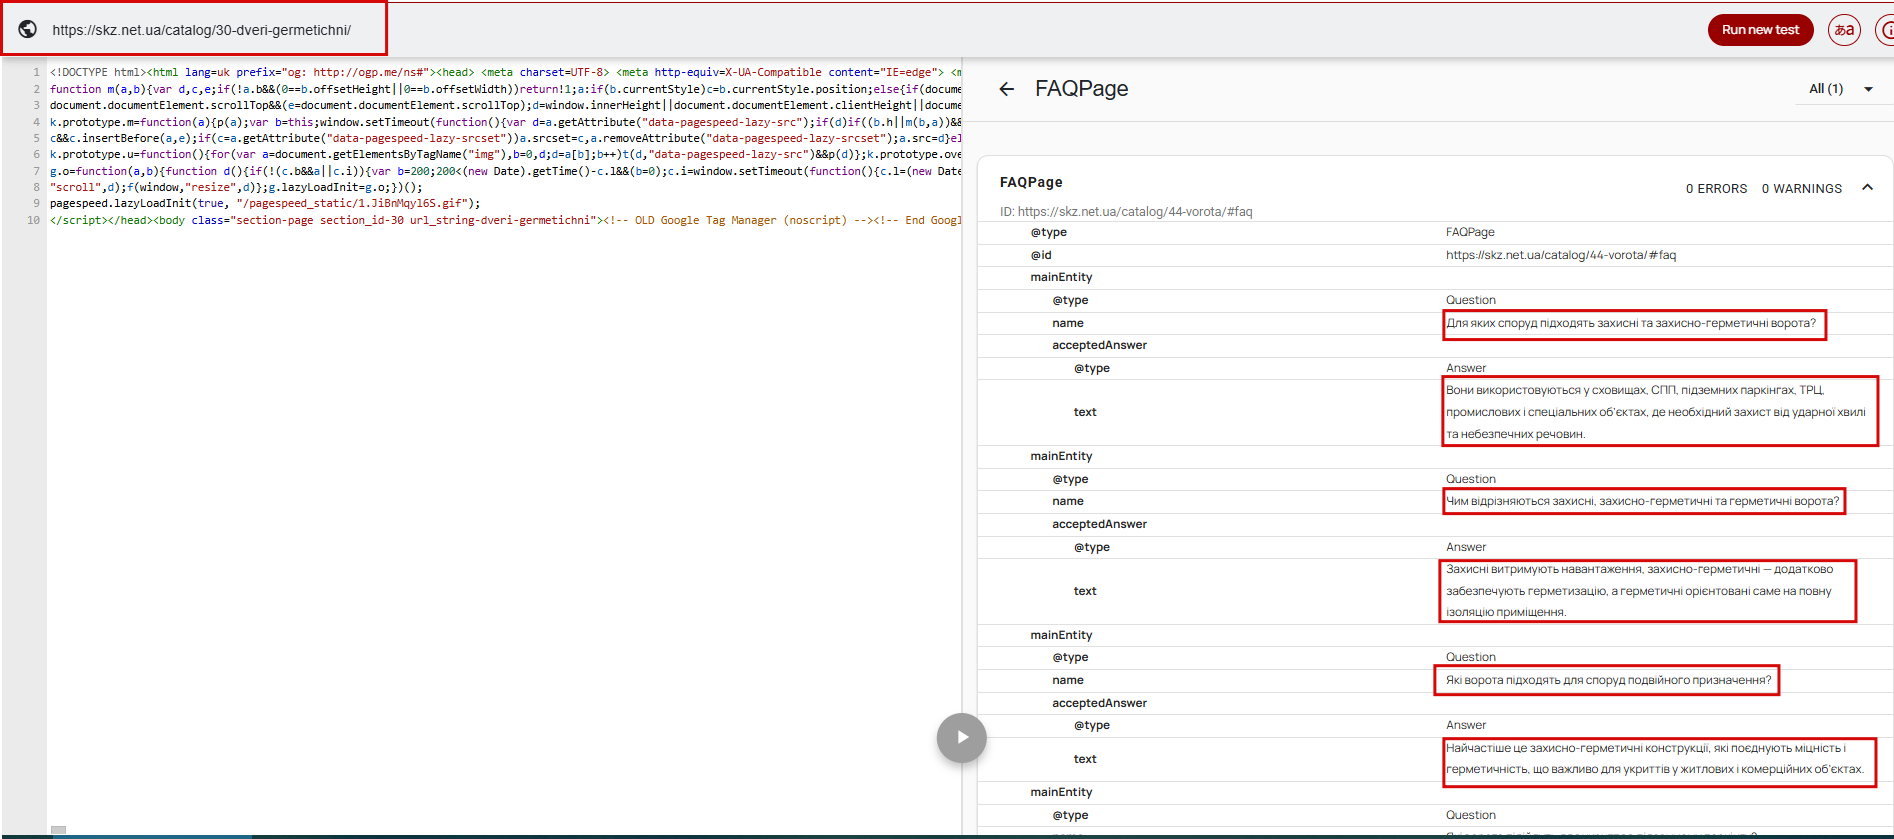Click the first mainEntity row label
This screenshot has width=1894, height=839.
coord(1061,277)
